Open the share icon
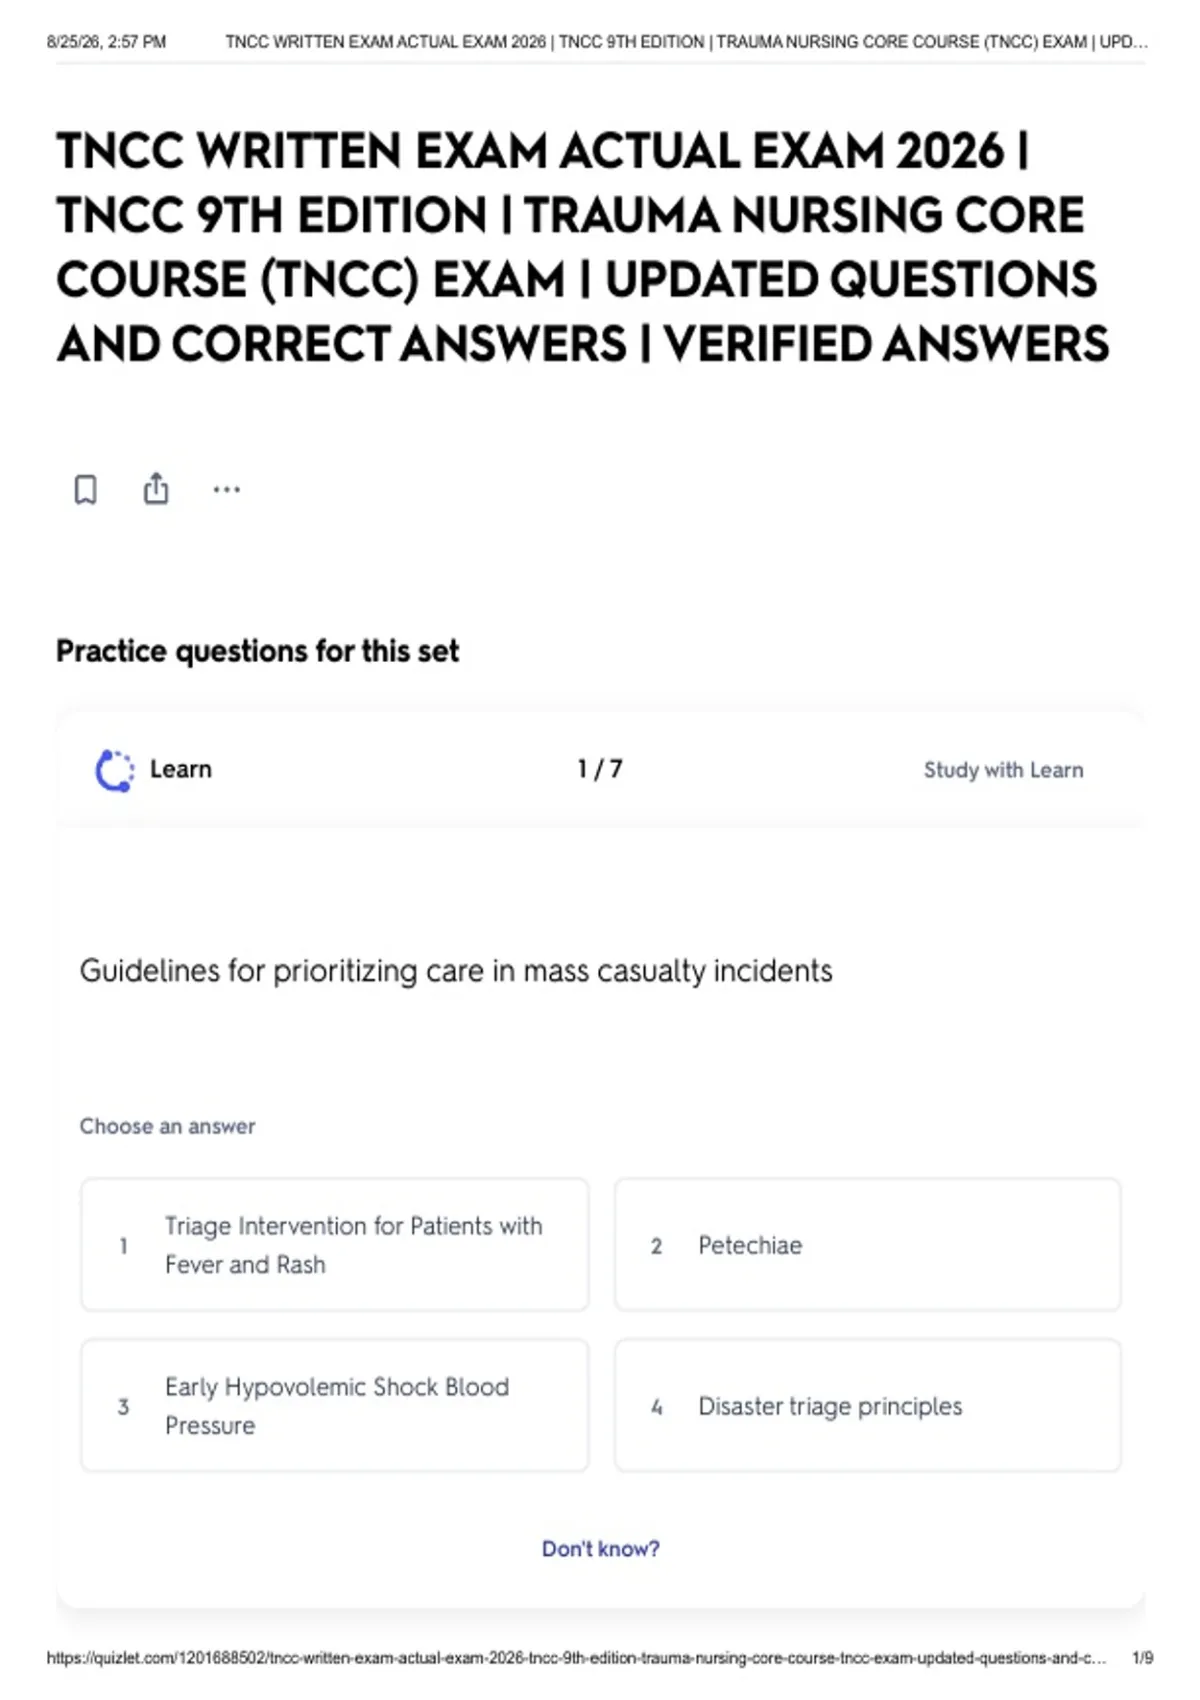1200x1700 pixels. pos(156,488)
